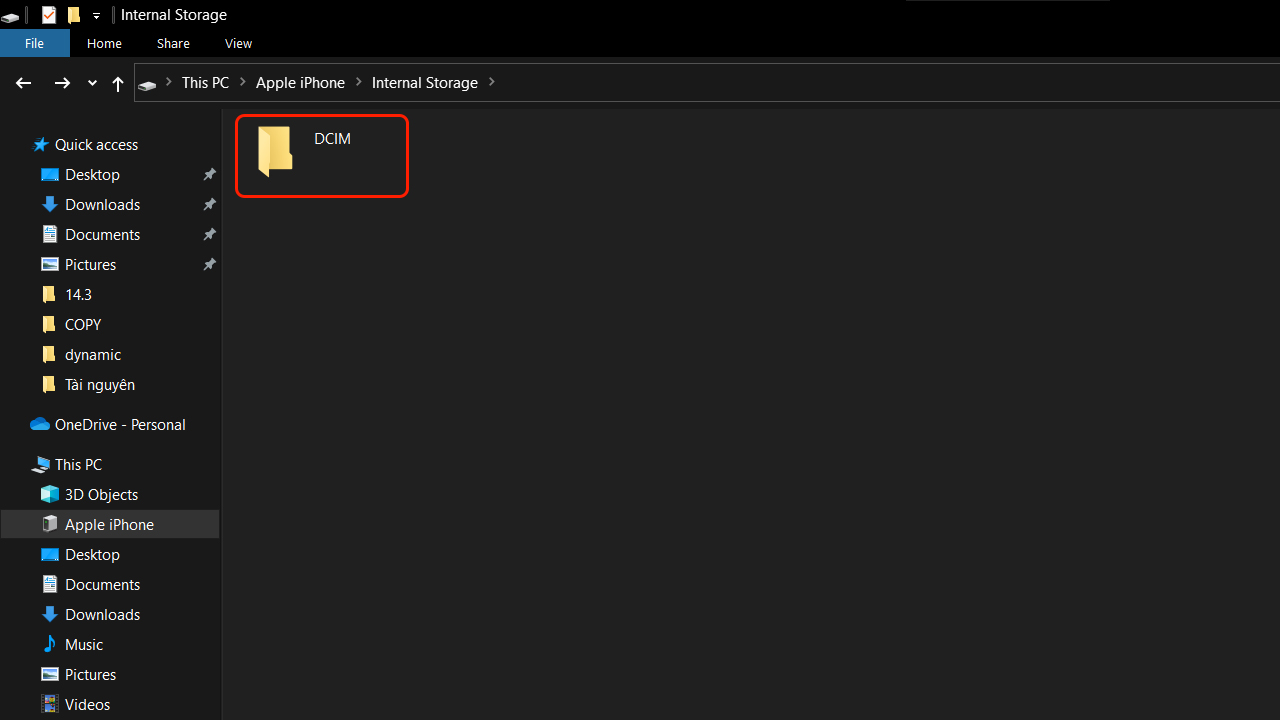1280x720 pixels.
Task: Open the Music note icon
Action: [50, 645]
